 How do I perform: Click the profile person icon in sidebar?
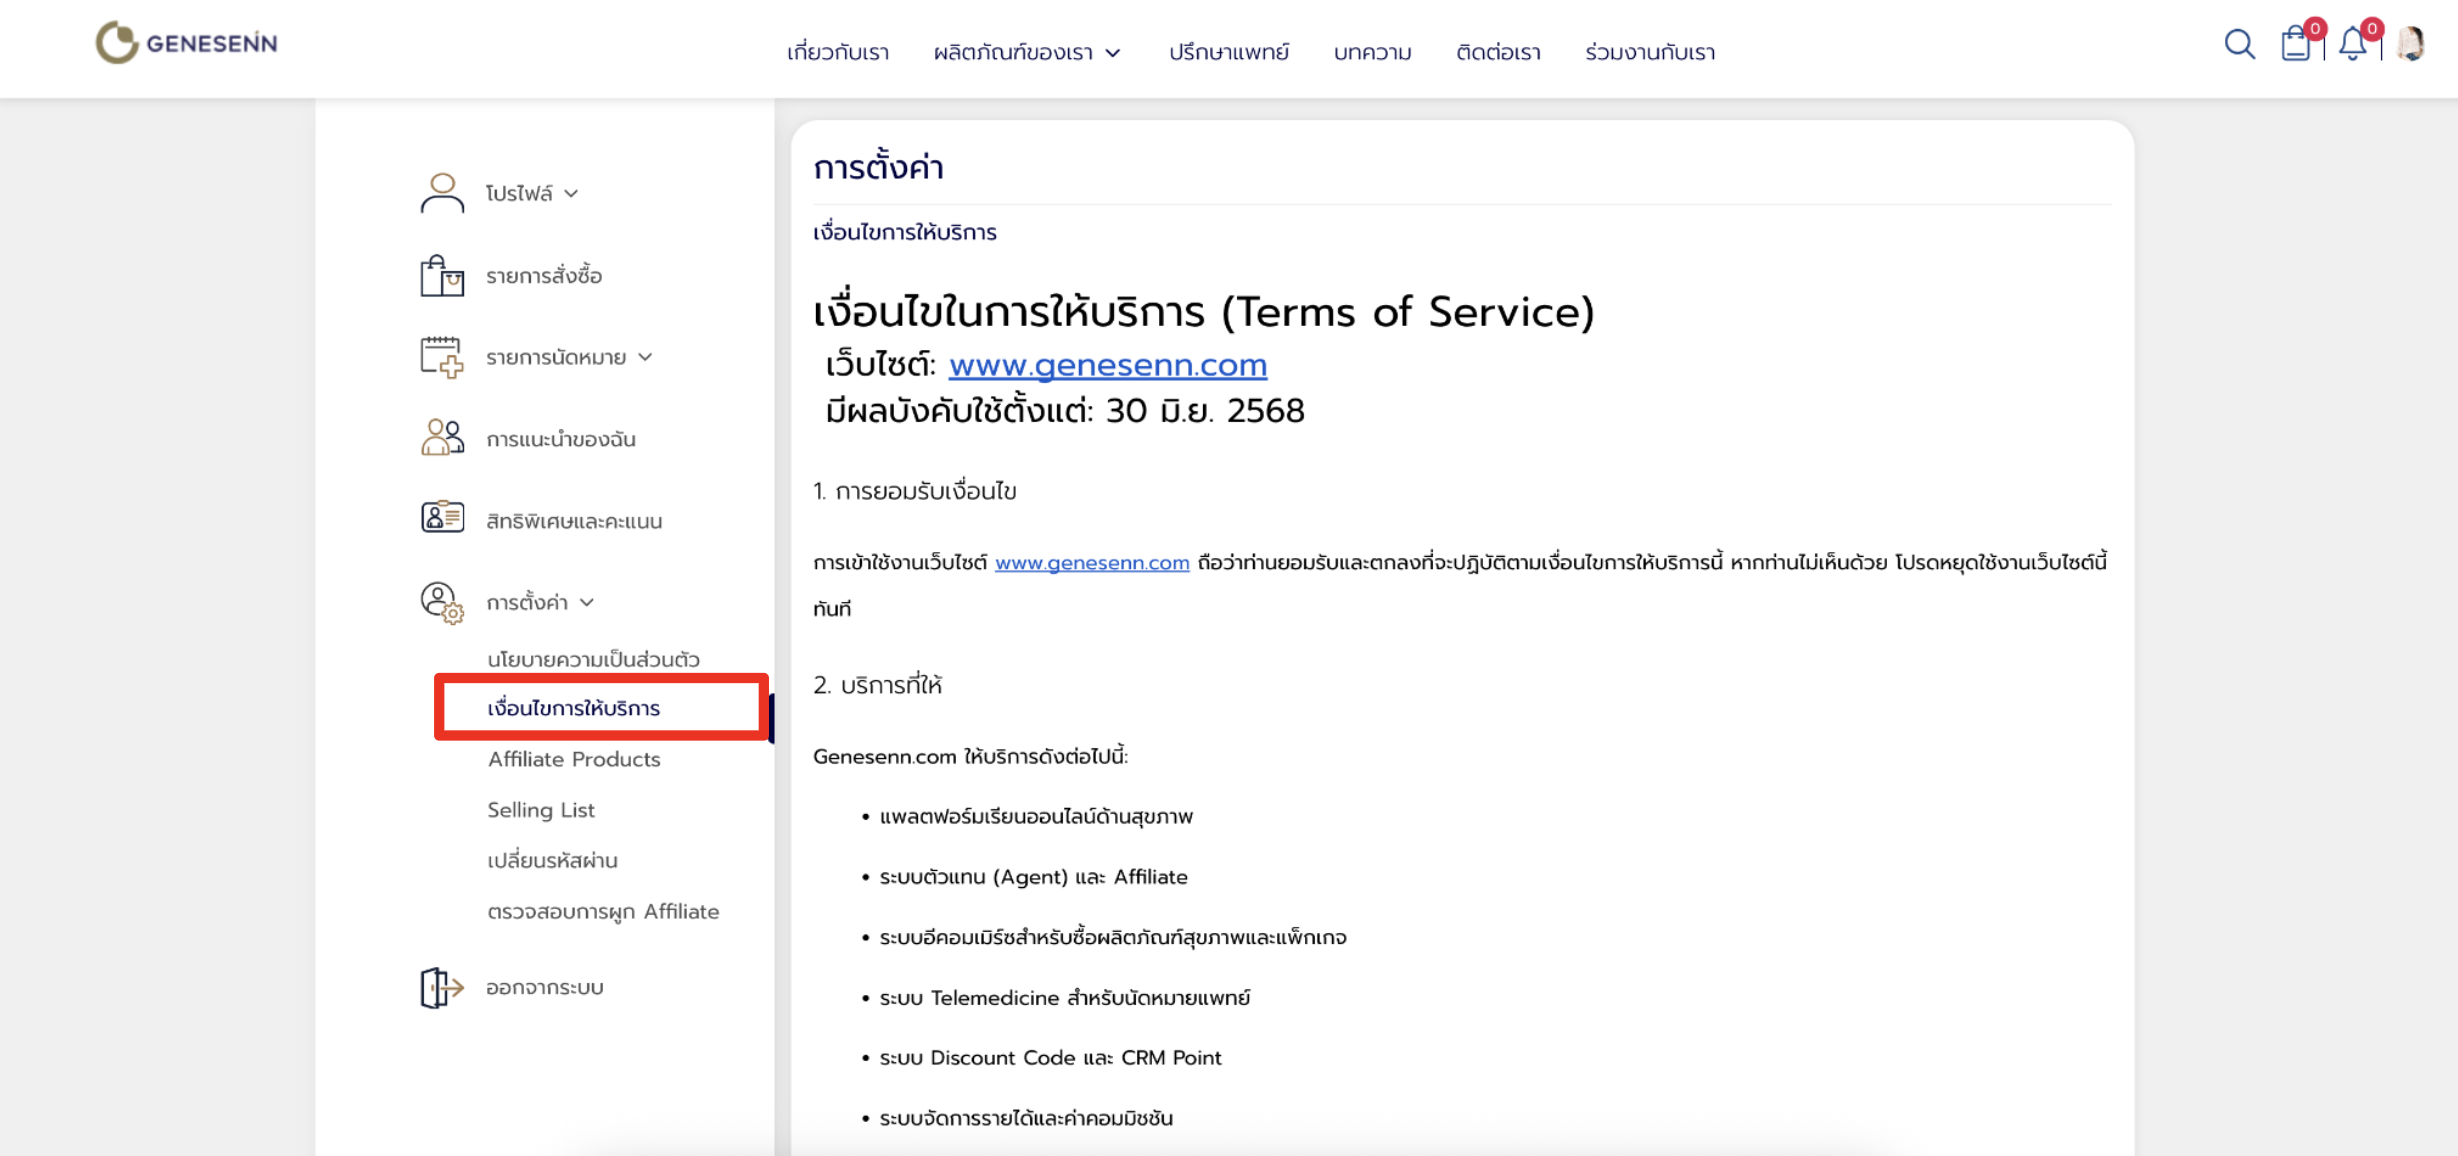pyautogui.click(x=441, y=193)
